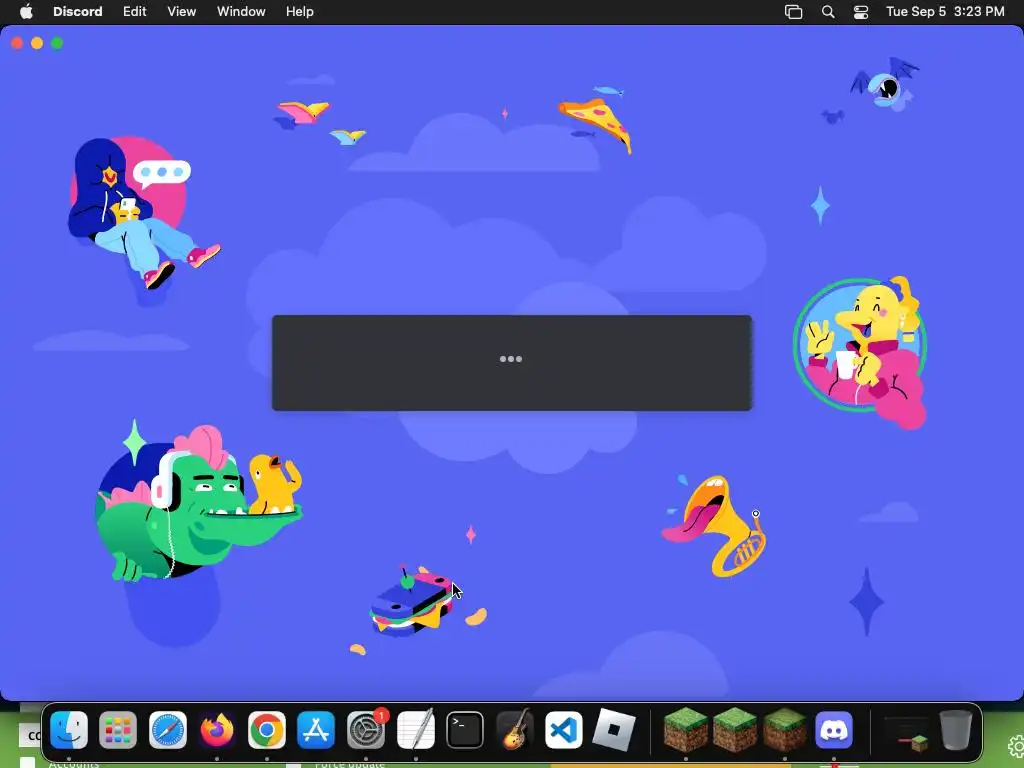The height and width of the screenshot is (768, 1024).
Task: Open the Edit menu
Action: coord(135,11)
